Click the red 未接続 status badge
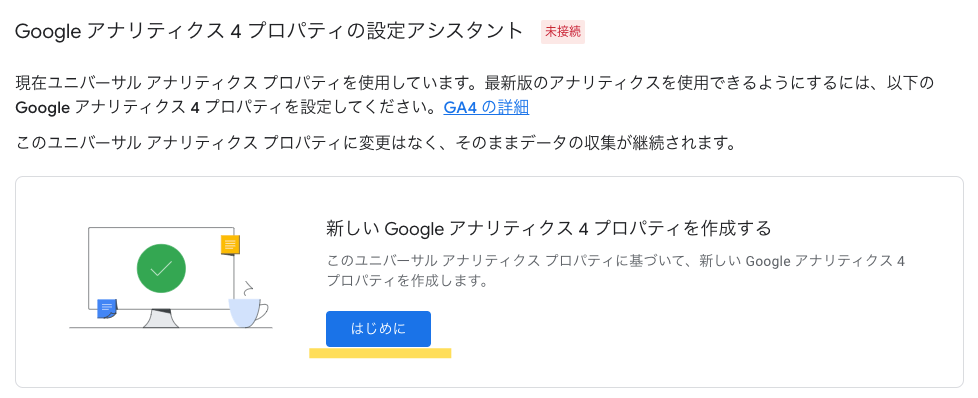Screen dimensions: 978x398 click(563, 32)
